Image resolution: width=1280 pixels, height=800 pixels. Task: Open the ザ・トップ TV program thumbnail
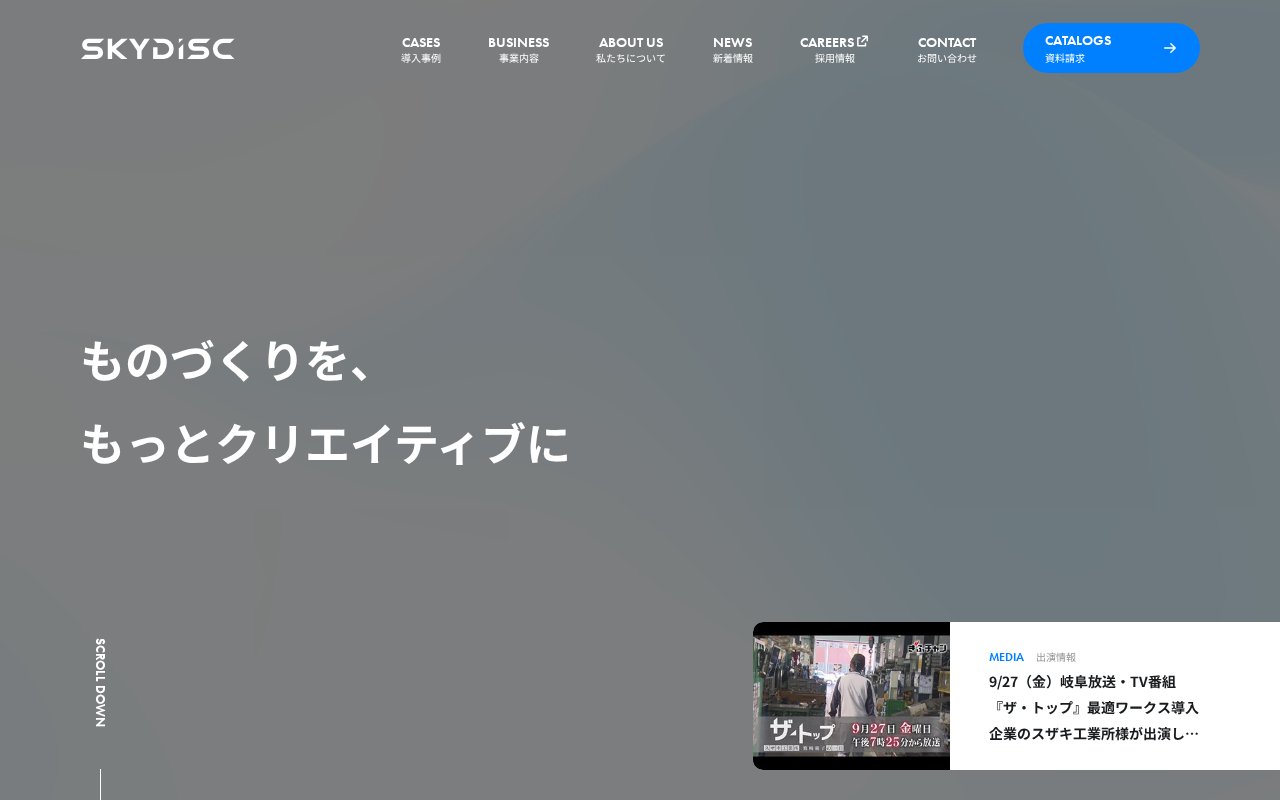(851, 696)
